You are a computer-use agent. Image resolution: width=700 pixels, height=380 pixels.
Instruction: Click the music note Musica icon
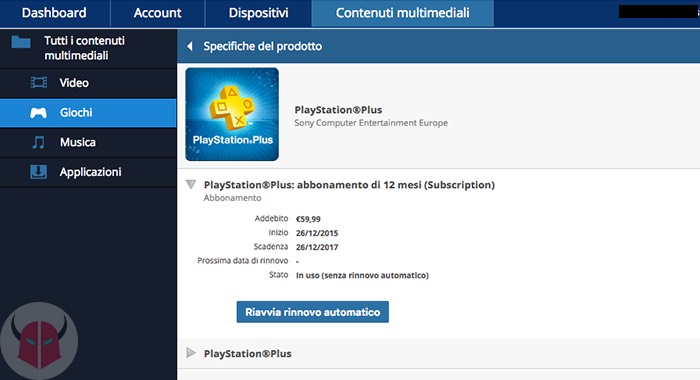coord(38,142)
